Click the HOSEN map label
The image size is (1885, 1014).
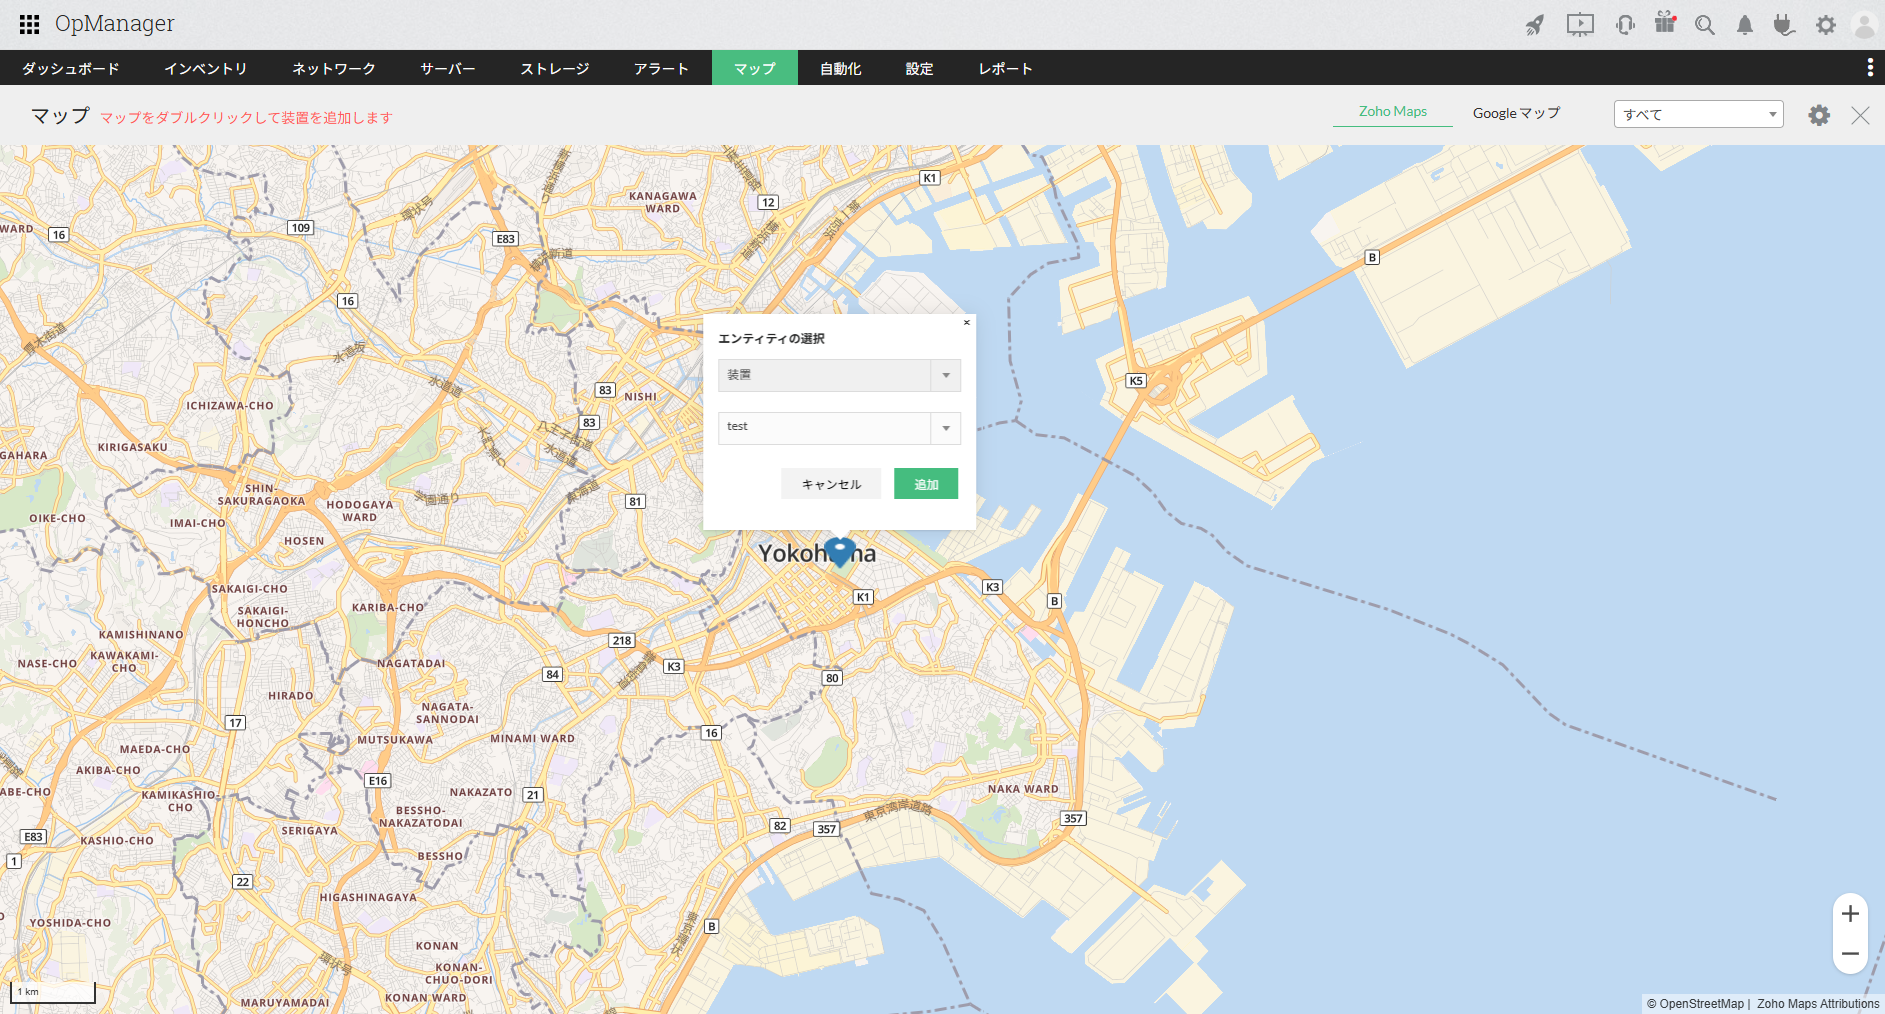tap(304, 541)
